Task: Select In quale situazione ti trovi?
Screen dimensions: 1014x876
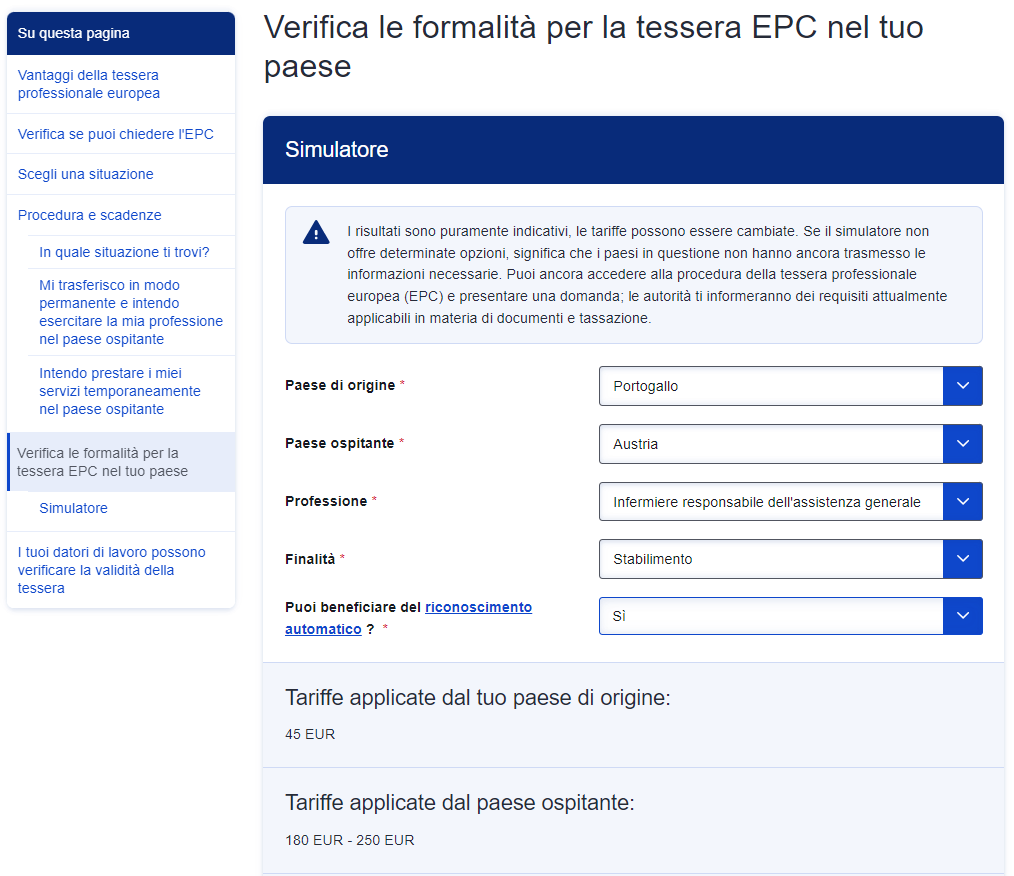Action: coord(124,252)
